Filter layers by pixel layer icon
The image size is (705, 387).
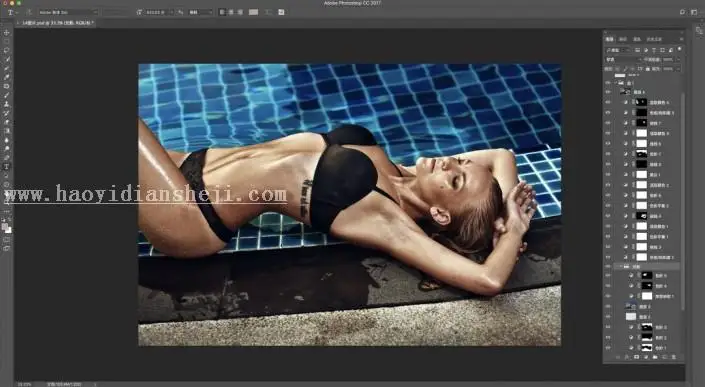click(x=638, y=50)
